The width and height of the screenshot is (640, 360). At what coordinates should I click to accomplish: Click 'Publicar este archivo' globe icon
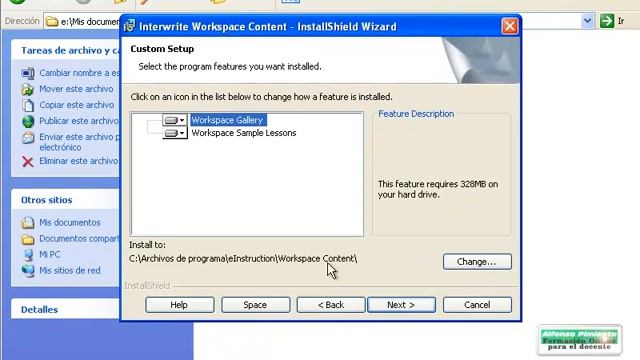pyautogui.click(x=28, y=121)
